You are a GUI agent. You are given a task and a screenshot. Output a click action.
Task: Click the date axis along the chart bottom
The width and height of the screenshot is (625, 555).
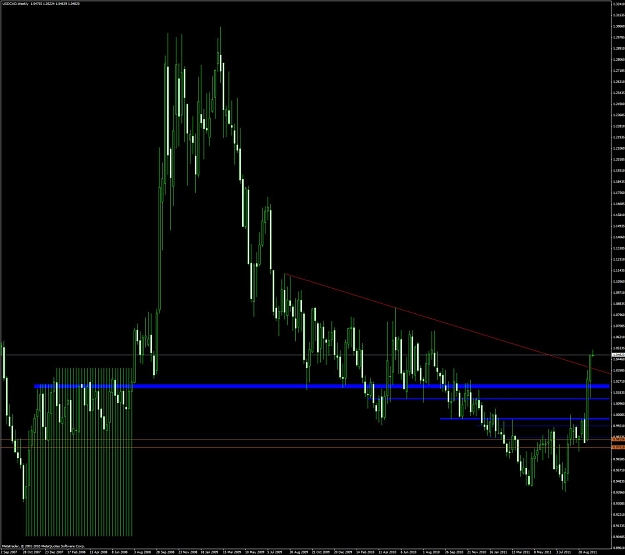point(305,552)
